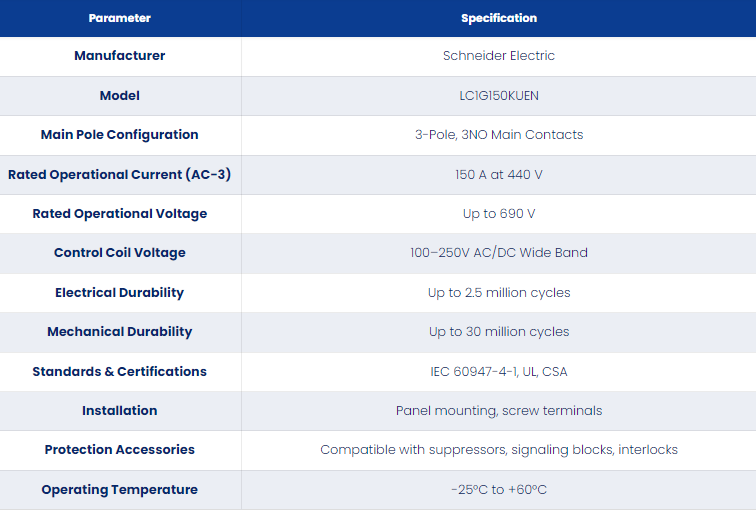Select the Main Pole Configuration label
This screenshot has width=756, height=510.
pos(120,134)
